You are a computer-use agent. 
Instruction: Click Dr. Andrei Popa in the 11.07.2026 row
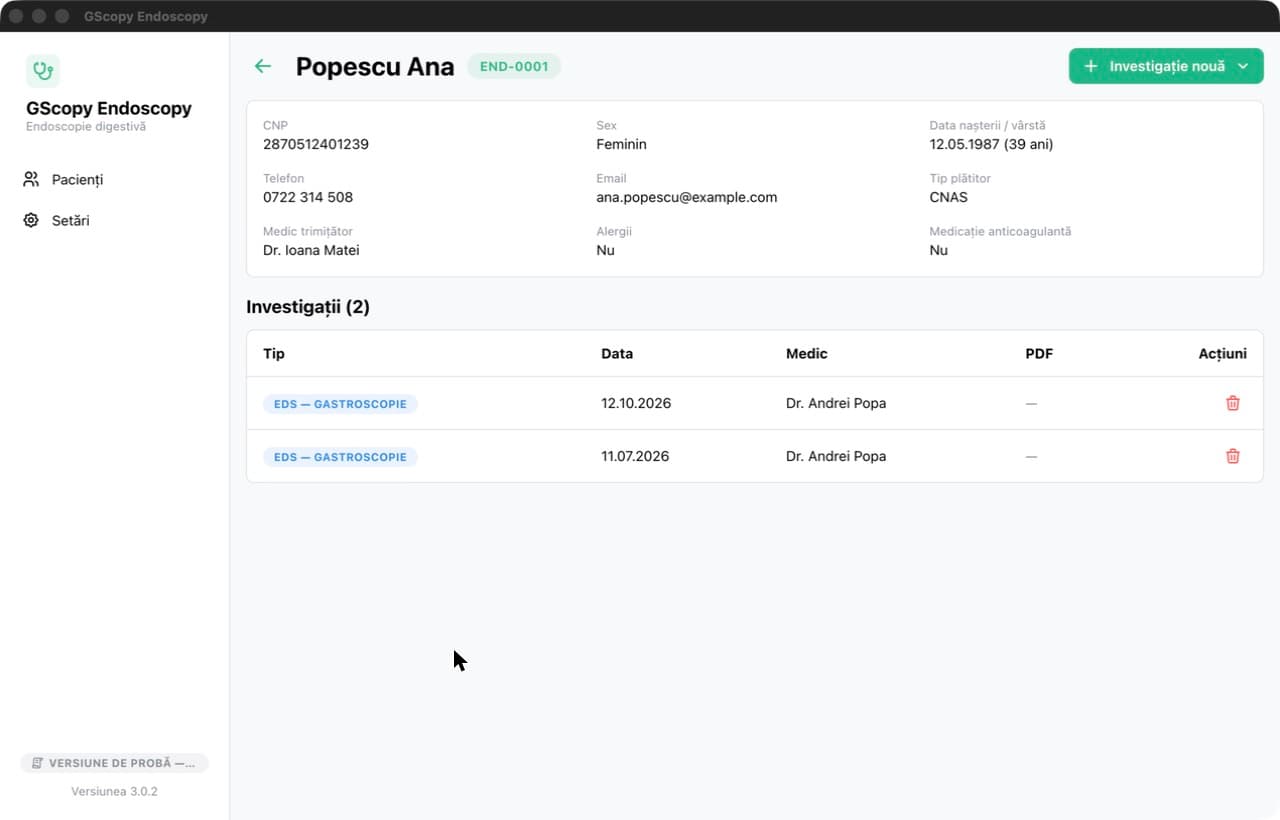pyautogui.click(x=836, y=456)
